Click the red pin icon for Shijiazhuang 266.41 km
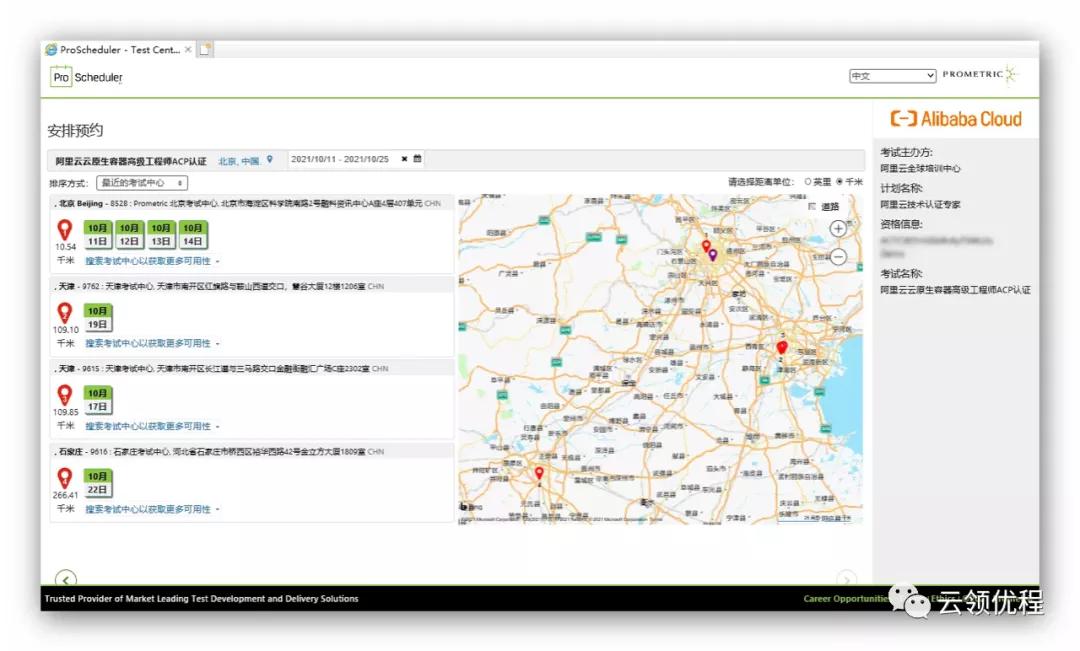This screenshot has width=1080, height=651. [x=65, y=478]
